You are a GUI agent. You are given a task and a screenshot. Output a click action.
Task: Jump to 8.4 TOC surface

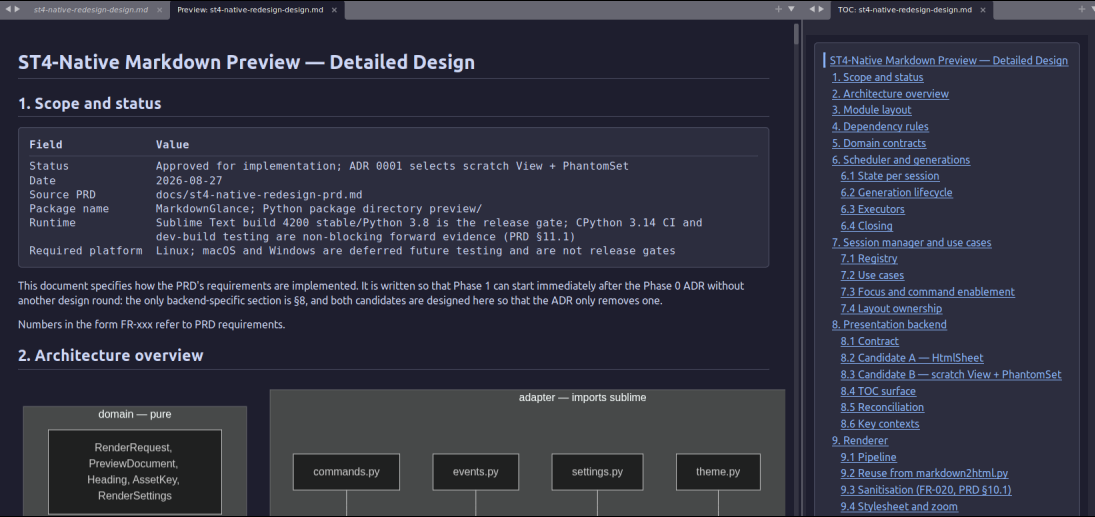(x=879, y=391)
